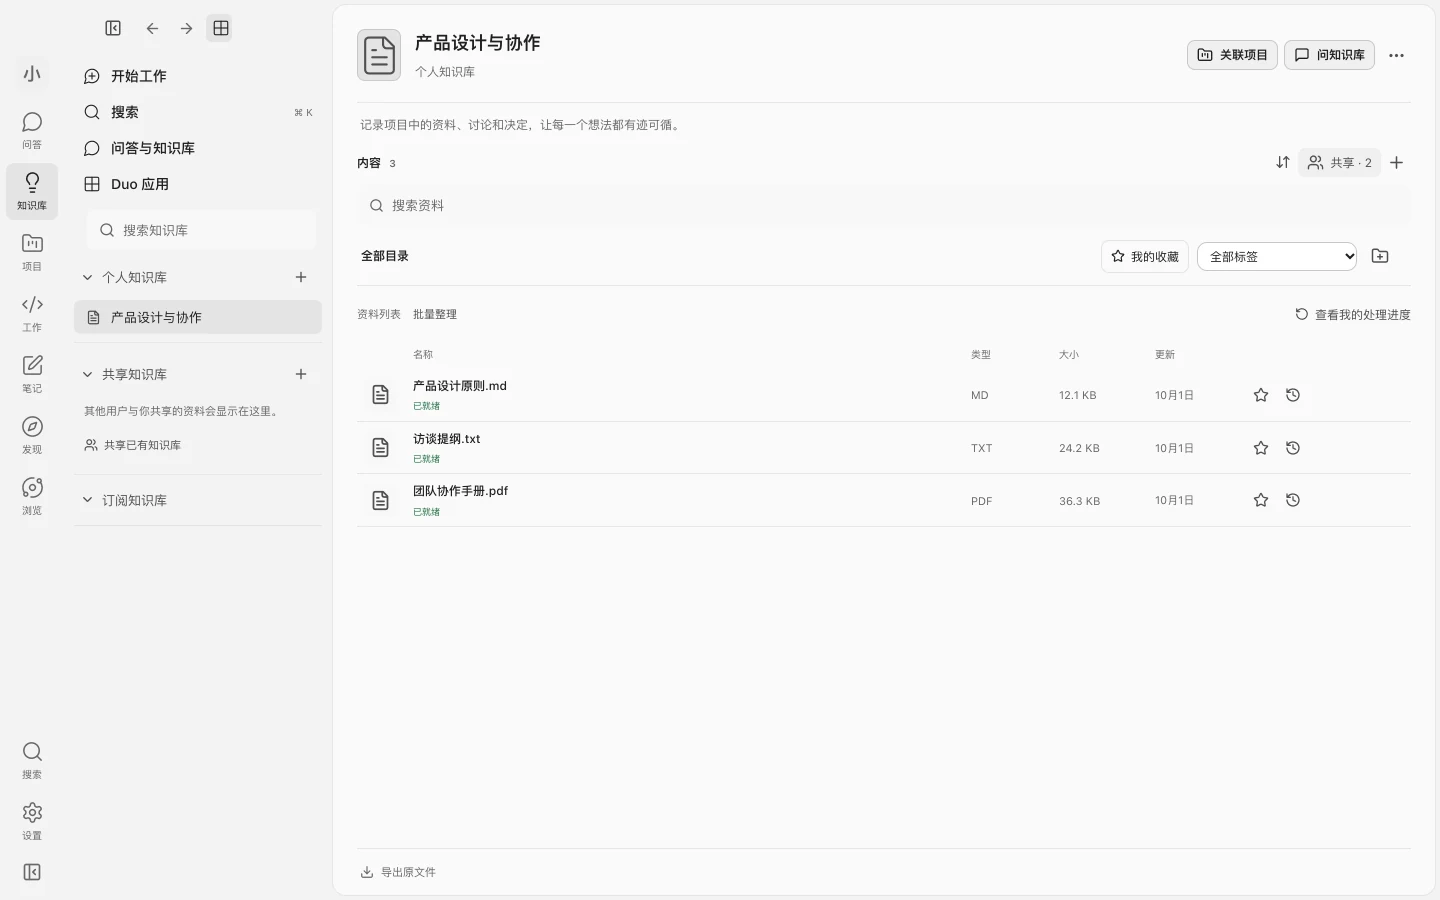The width and height of the screenshot is (1440, 900).
Task: Click 查看我的处理进度 link
Action: click(1353, 314)
